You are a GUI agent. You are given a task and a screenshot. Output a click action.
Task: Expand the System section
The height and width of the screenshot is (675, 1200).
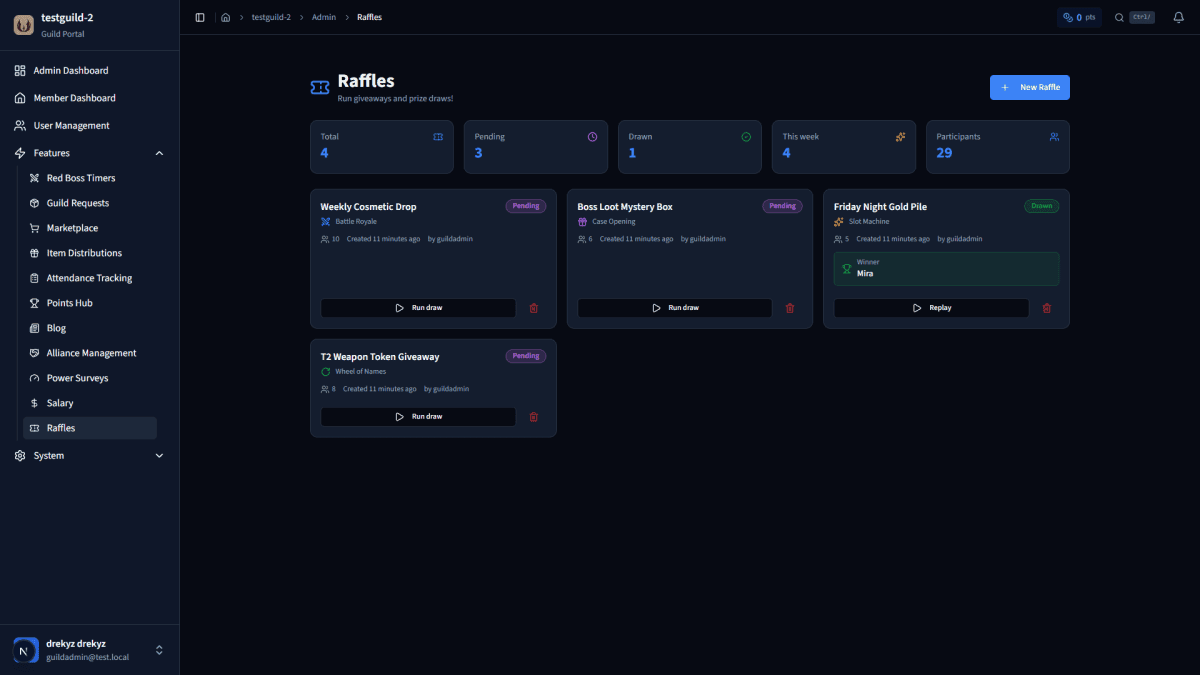pyautogui.click(x=158, y=455)
